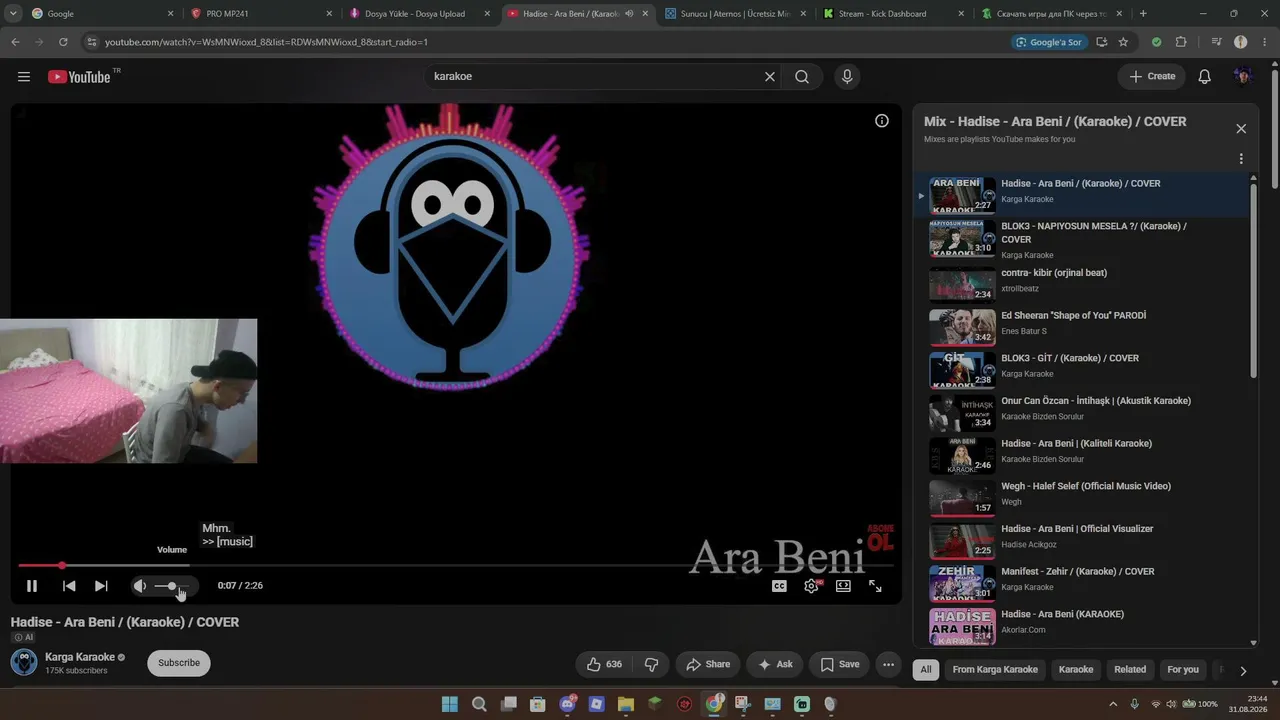Enter full screen mode
The image size is (1280, 720).
coord(875,586)
